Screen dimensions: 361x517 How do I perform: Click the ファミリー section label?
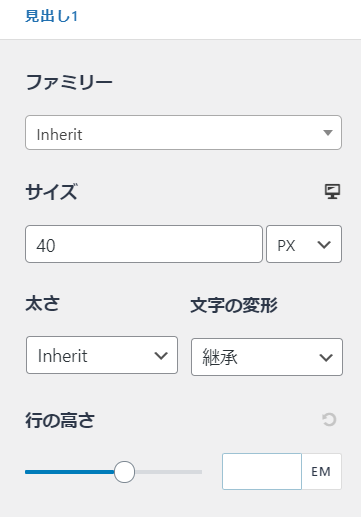coord(69,82)
